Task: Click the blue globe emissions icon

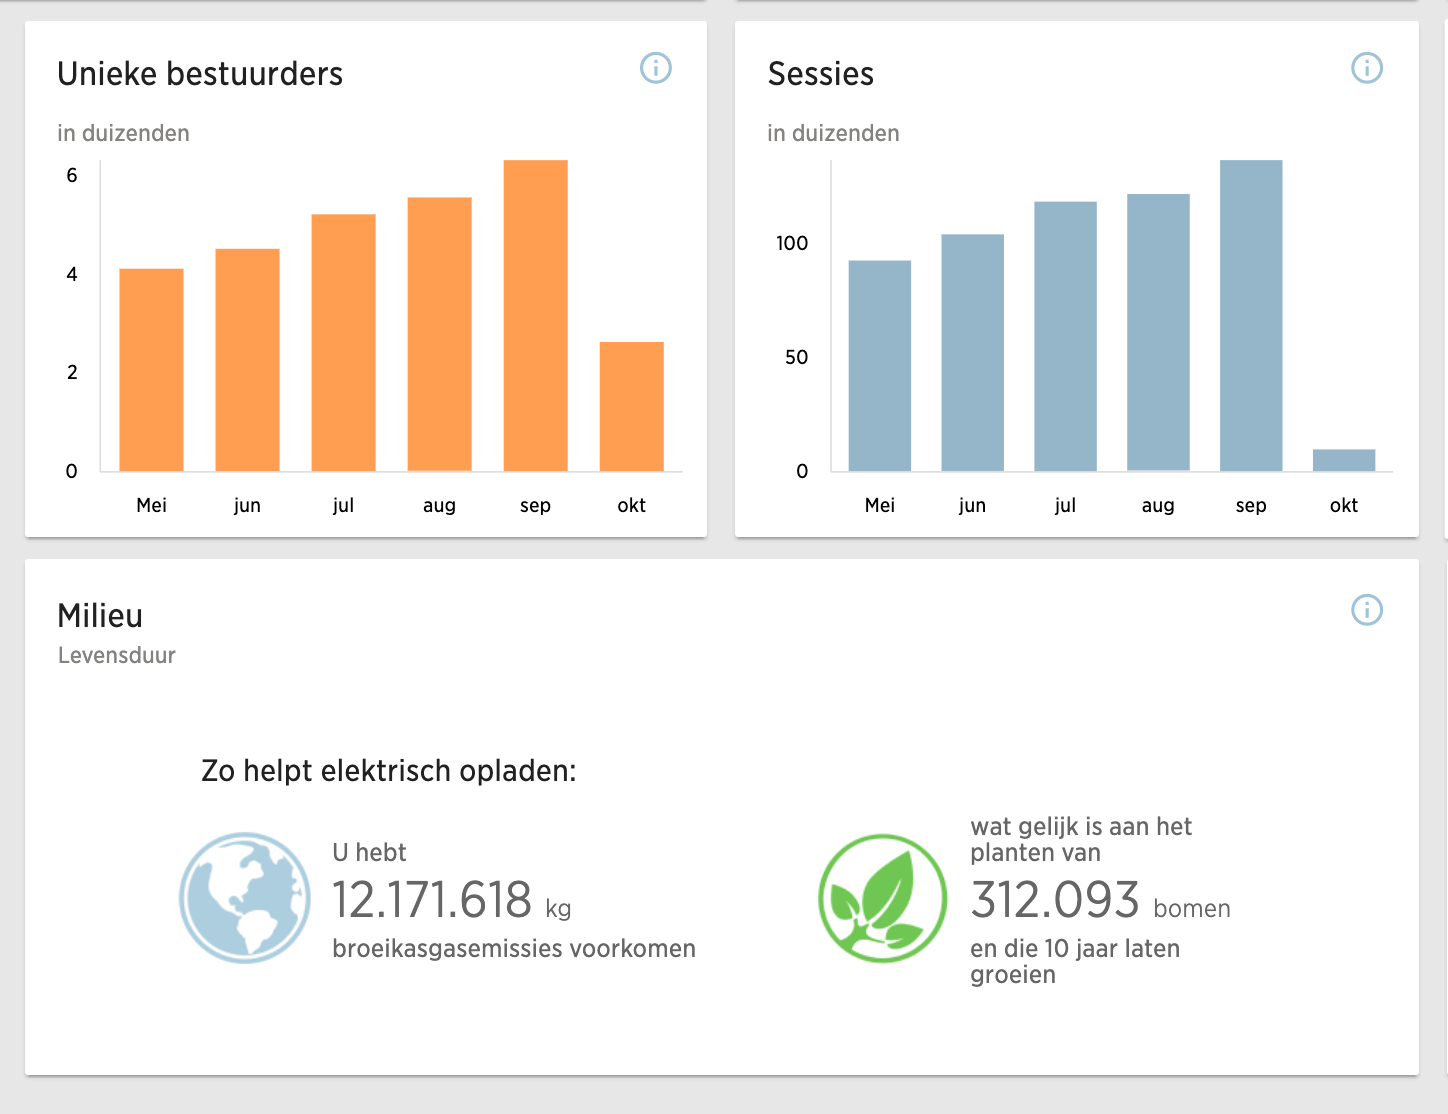Action: [x=245, y=898]
